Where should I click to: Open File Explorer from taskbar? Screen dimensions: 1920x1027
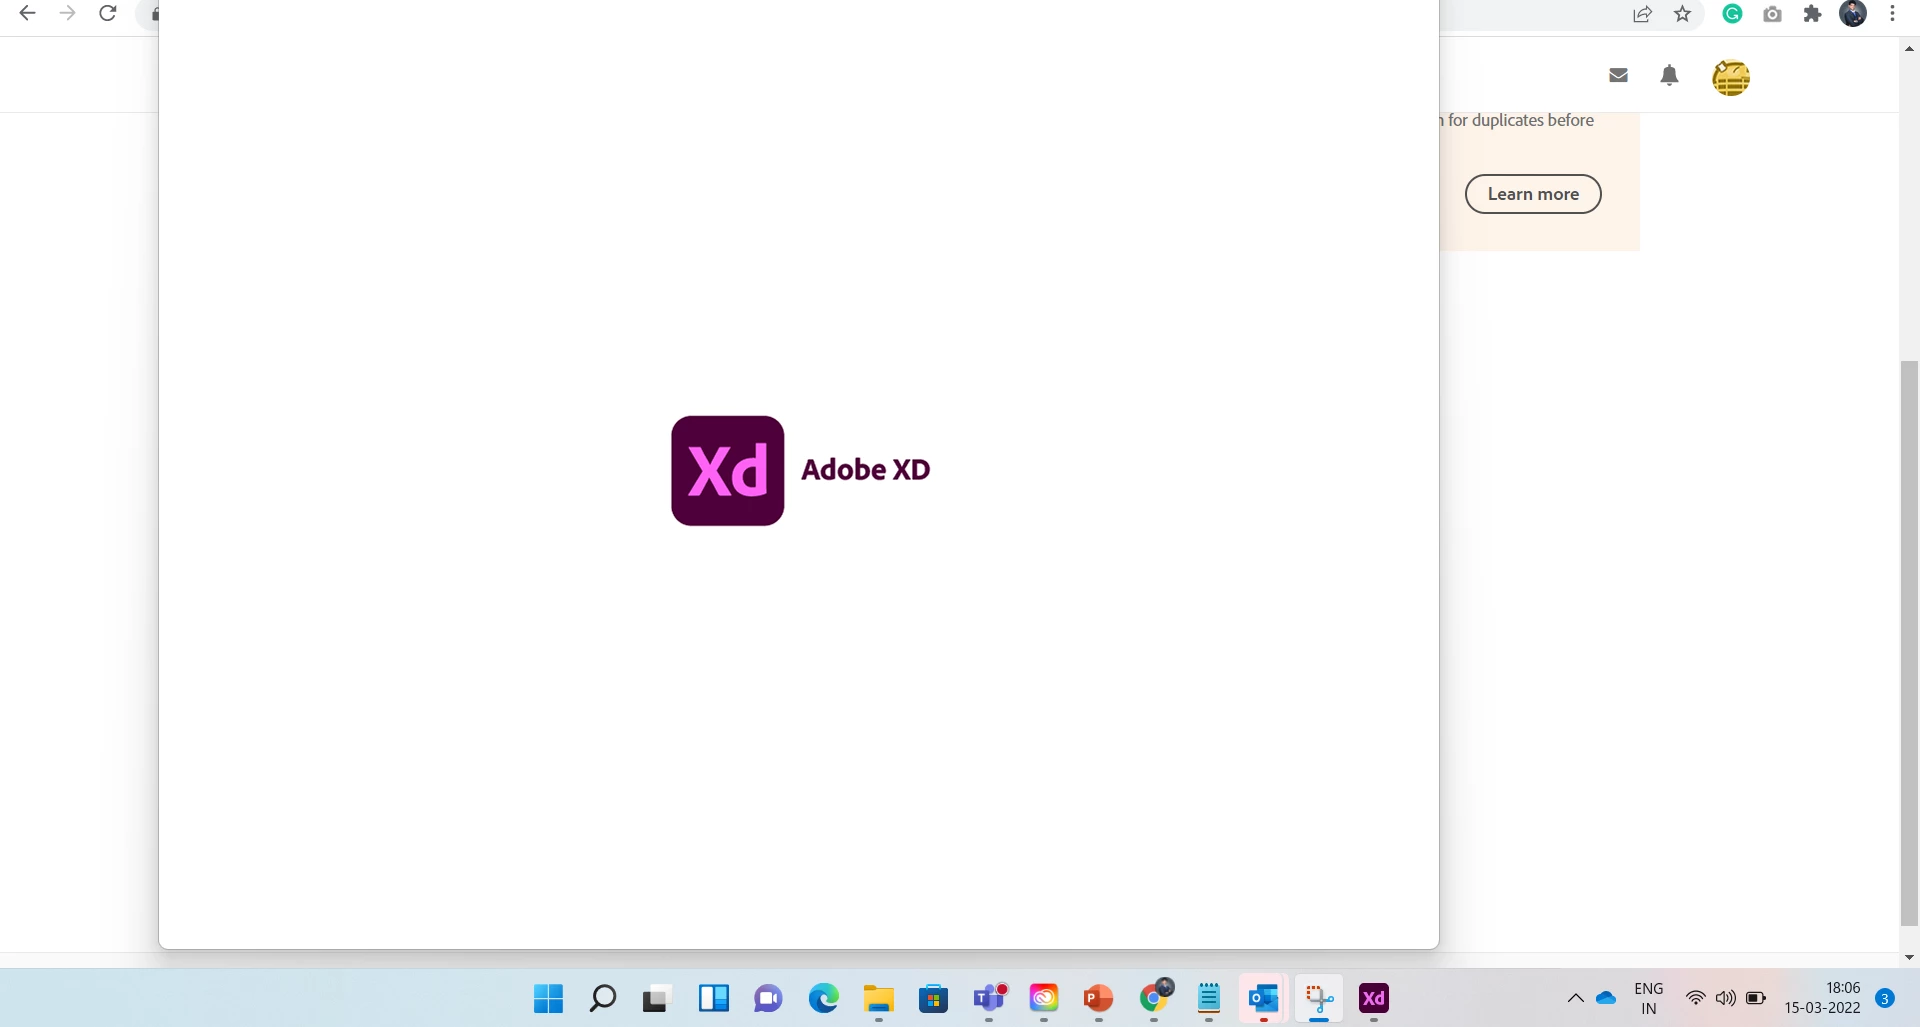pyautogui.click(x=879, y=998)
